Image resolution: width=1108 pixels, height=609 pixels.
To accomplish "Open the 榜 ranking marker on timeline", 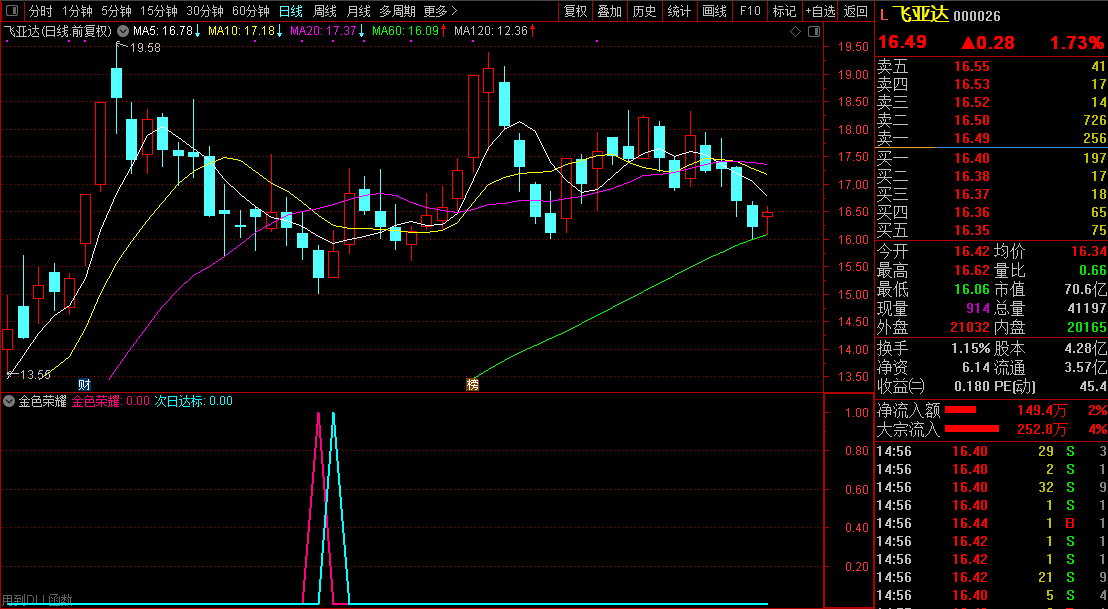I will tap(472, 385).
